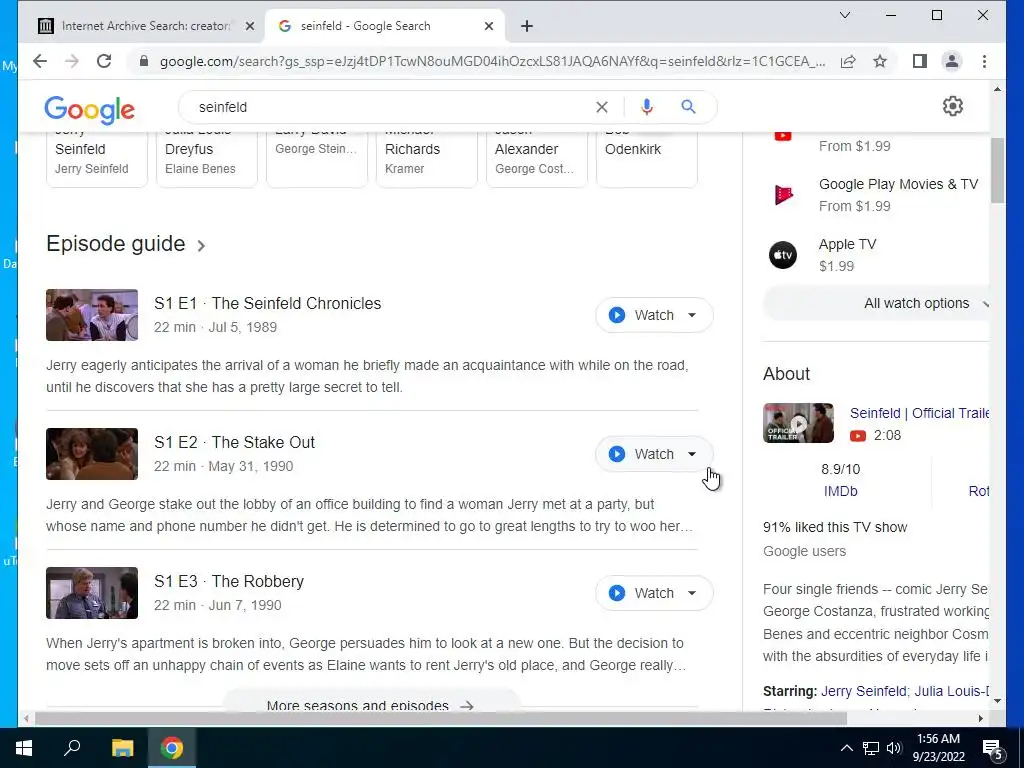The image size is (1024, 768).
Task: Click the blue magnifier search button
Action: (x=688, y=106)
